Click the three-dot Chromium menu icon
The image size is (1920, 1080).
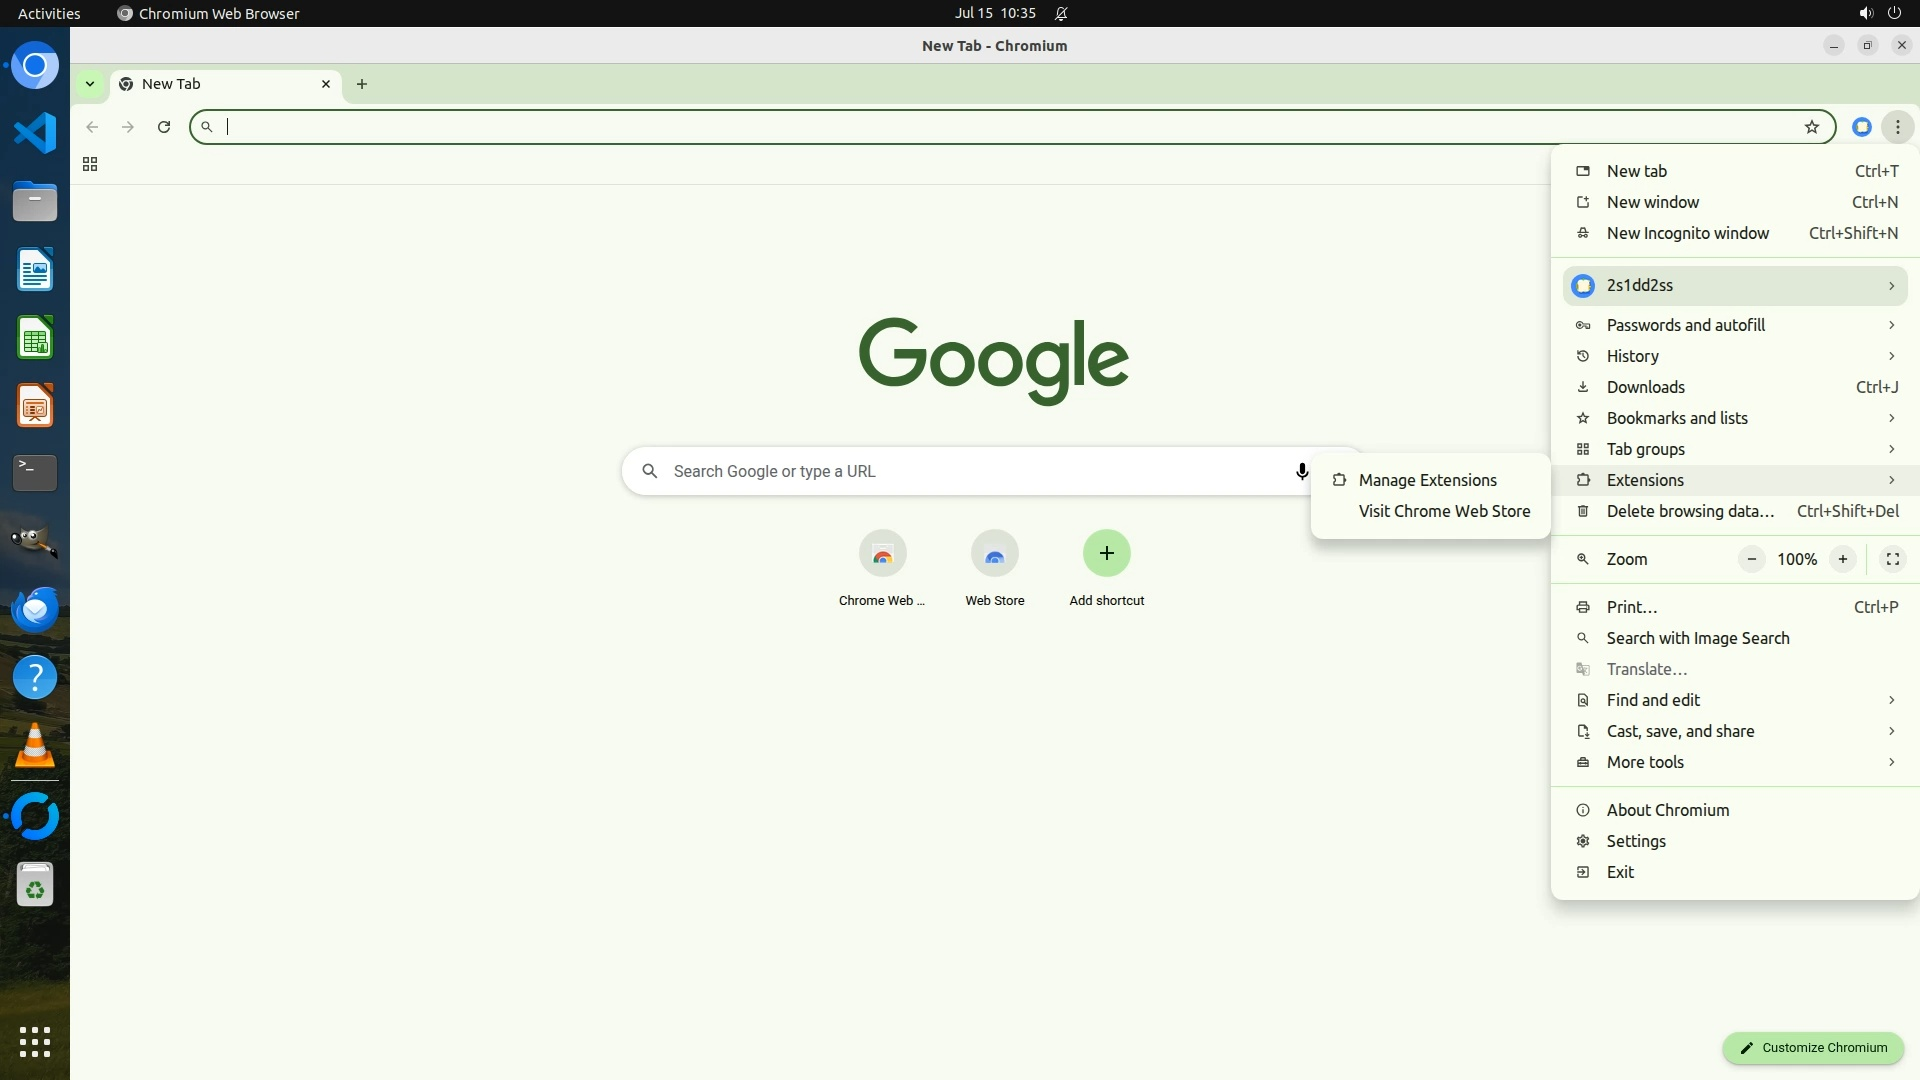(1897, 127)
